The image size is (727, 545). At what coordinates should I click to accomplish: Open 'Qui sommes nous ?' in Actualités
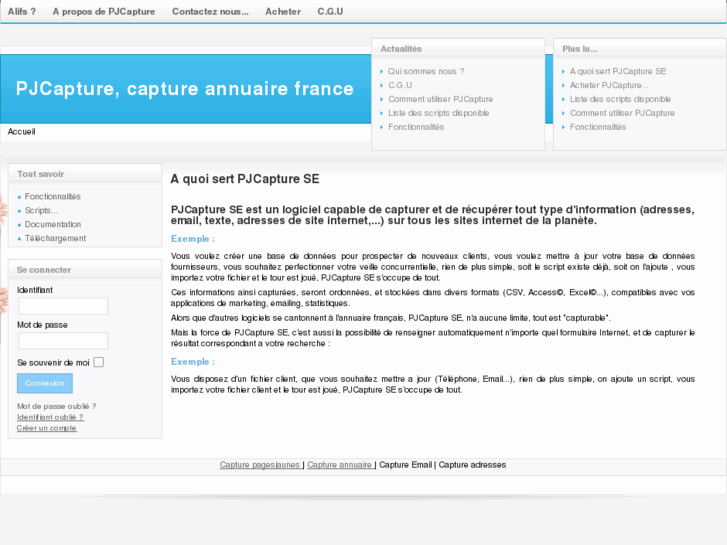point(426,71)
